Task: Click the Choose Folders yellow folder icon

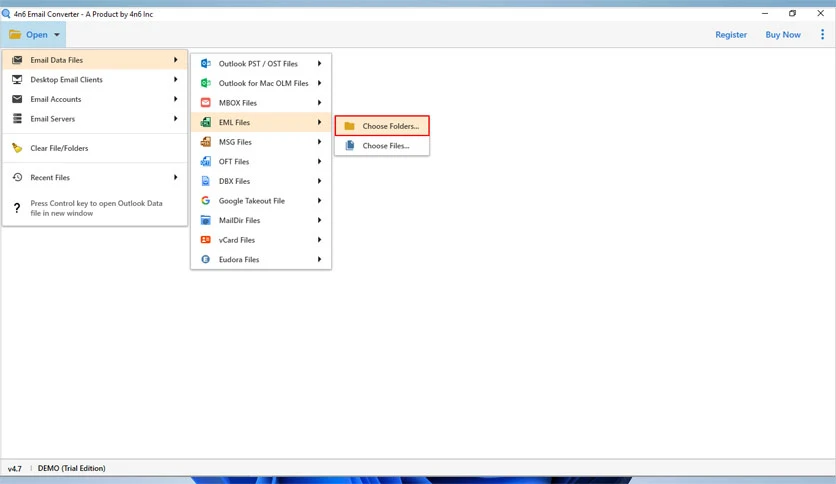Action: 349,126
